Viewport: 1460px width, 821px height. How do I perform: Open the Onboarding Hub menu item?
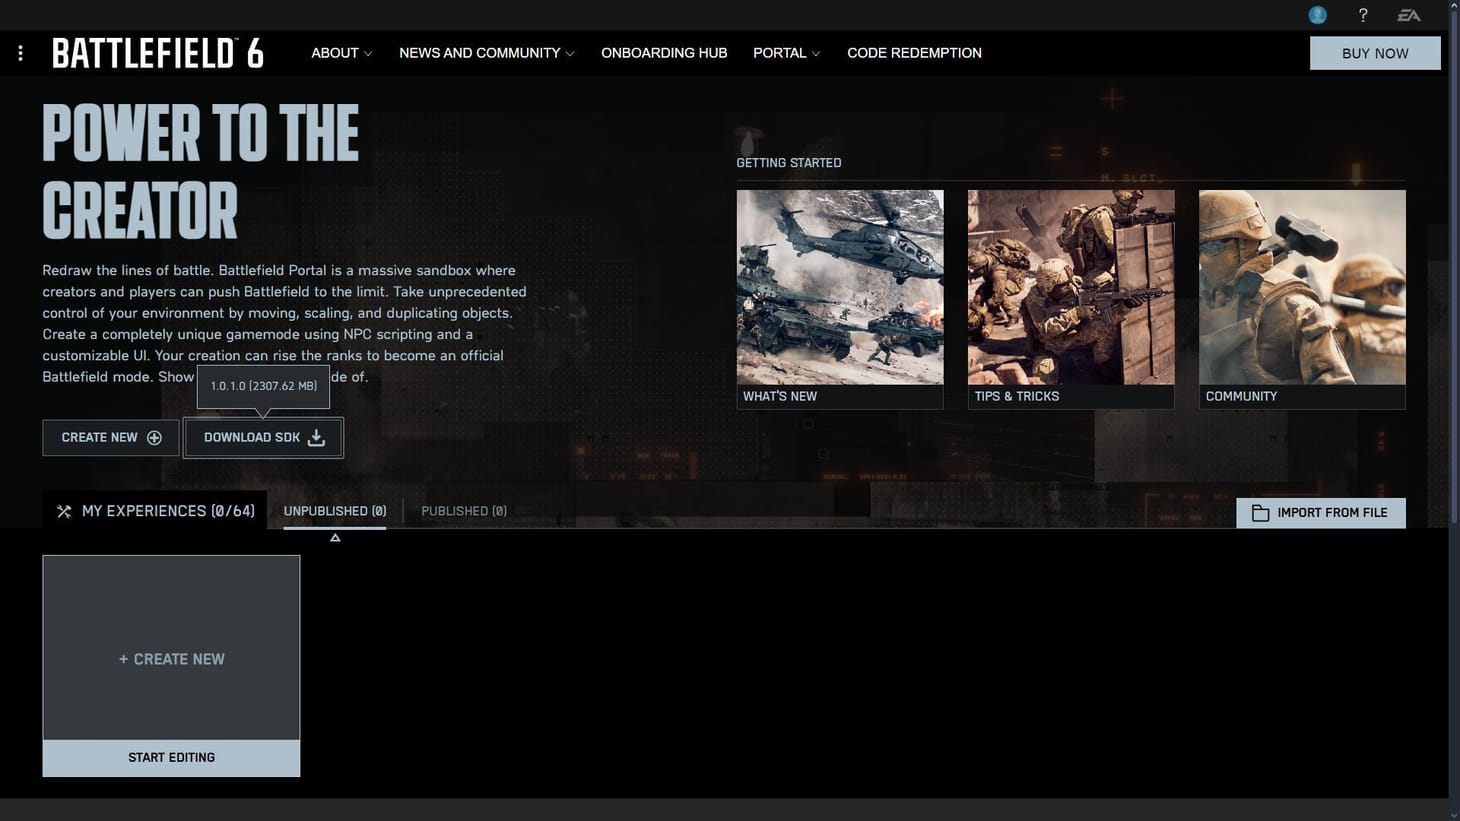(664, 53)
